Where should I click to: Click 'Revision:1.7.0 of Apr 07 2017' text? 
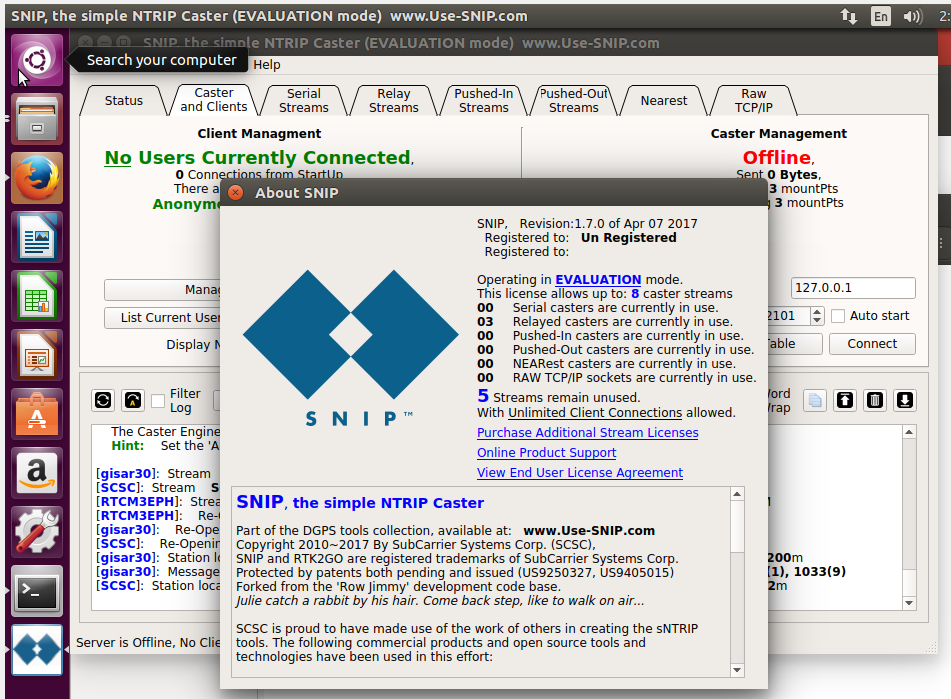click(608, 224)
